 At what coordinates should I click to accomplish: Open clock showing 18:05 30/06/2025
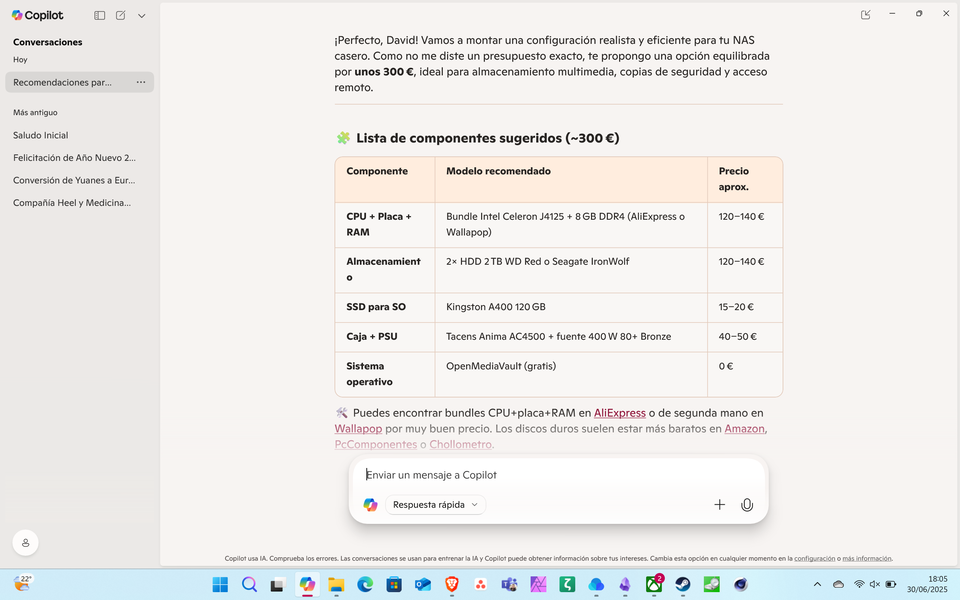[x=927, y=584]
